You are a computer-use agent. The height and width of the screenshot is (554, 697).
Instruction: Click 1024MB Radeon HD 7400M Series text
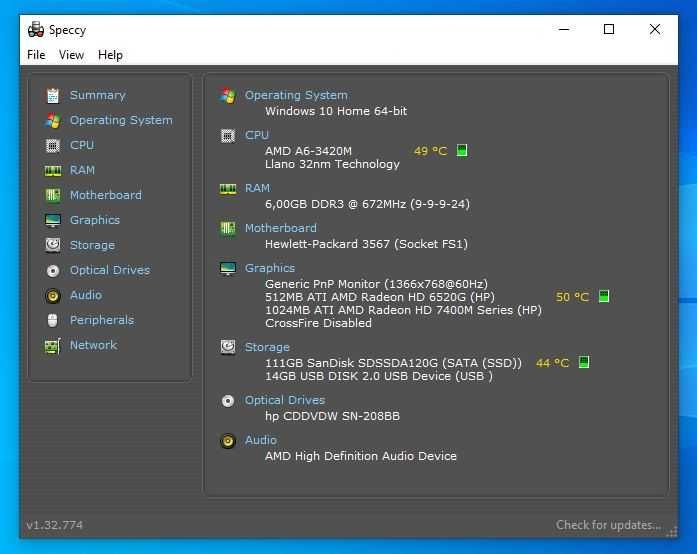point(403,310)
